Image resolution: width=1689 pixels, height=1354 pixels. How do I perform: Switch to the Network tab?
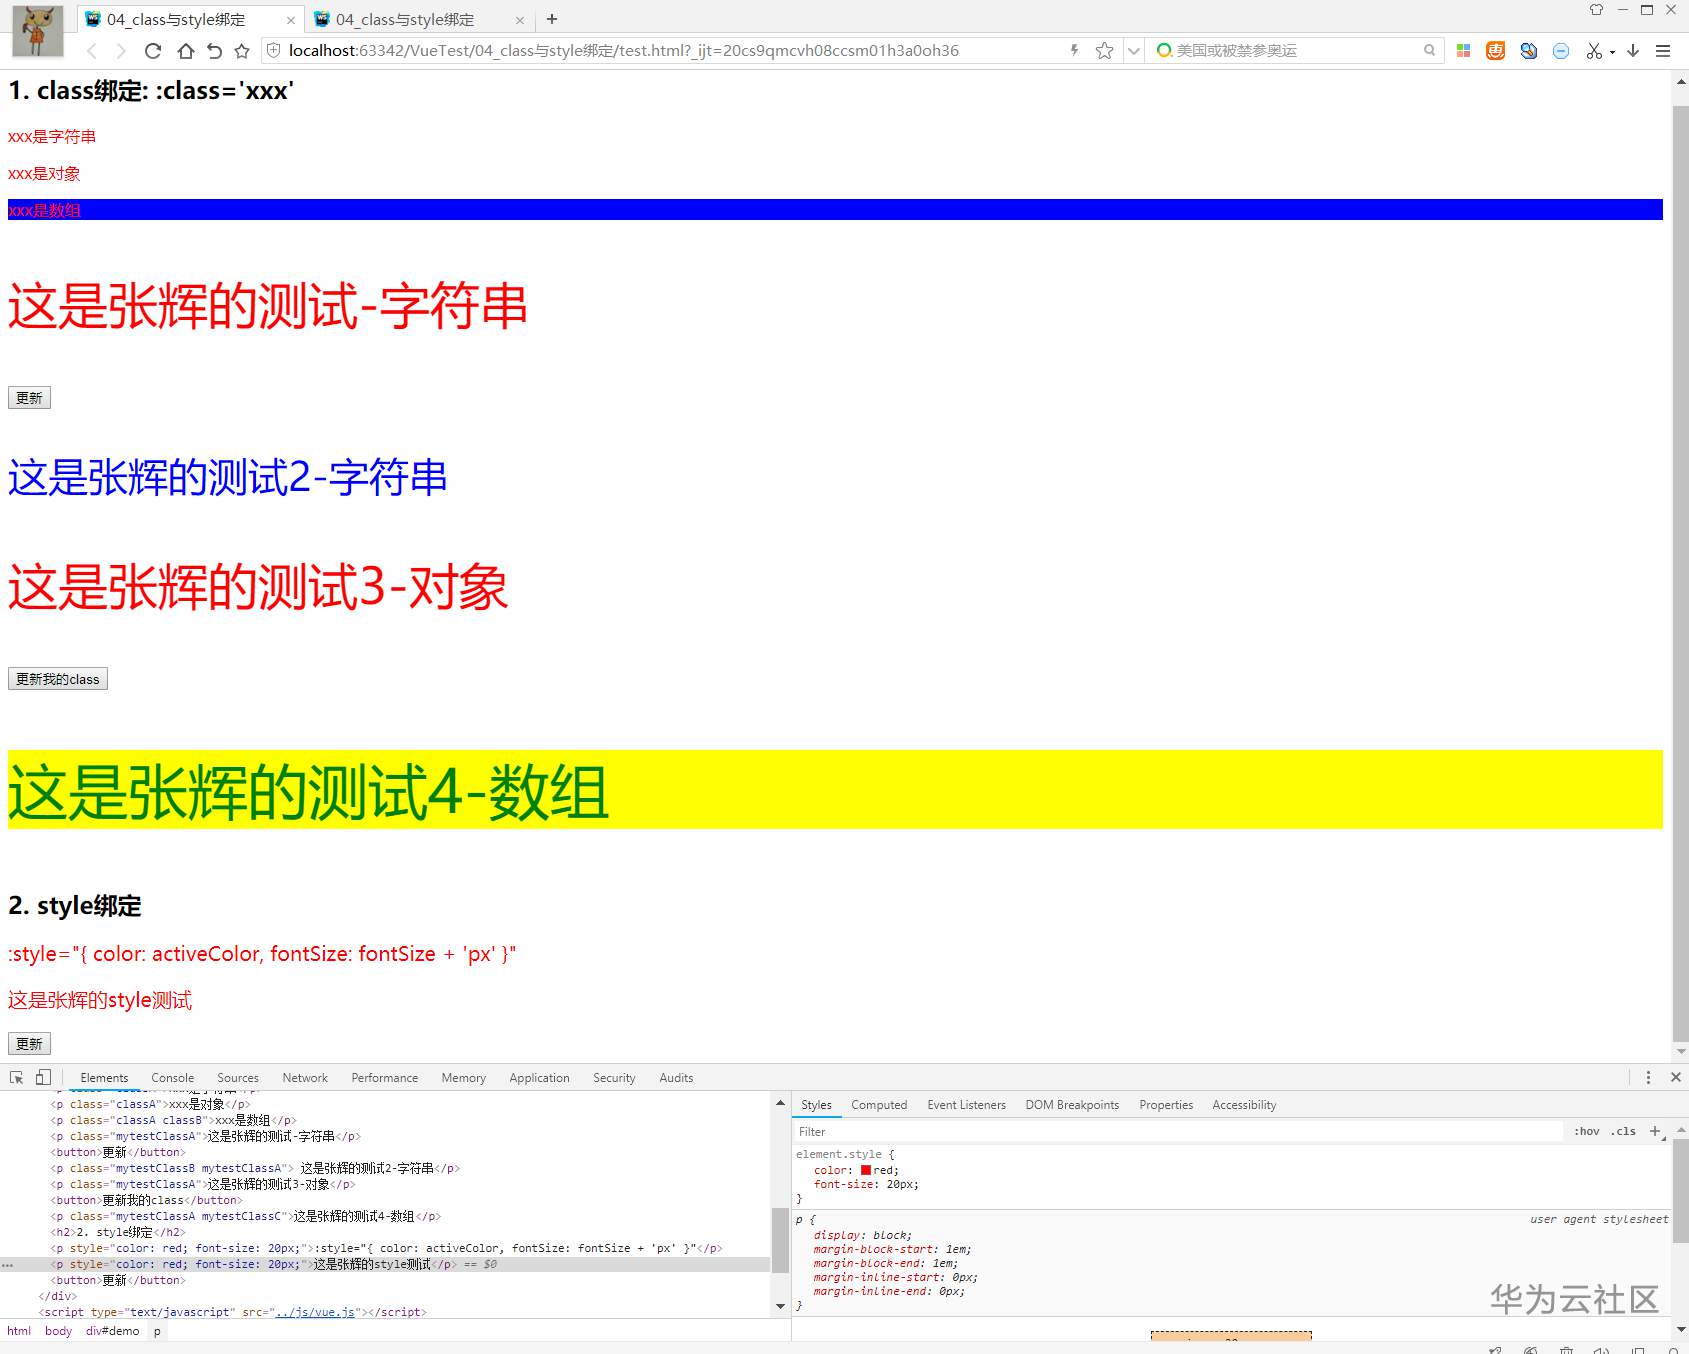click(305, 1078)
